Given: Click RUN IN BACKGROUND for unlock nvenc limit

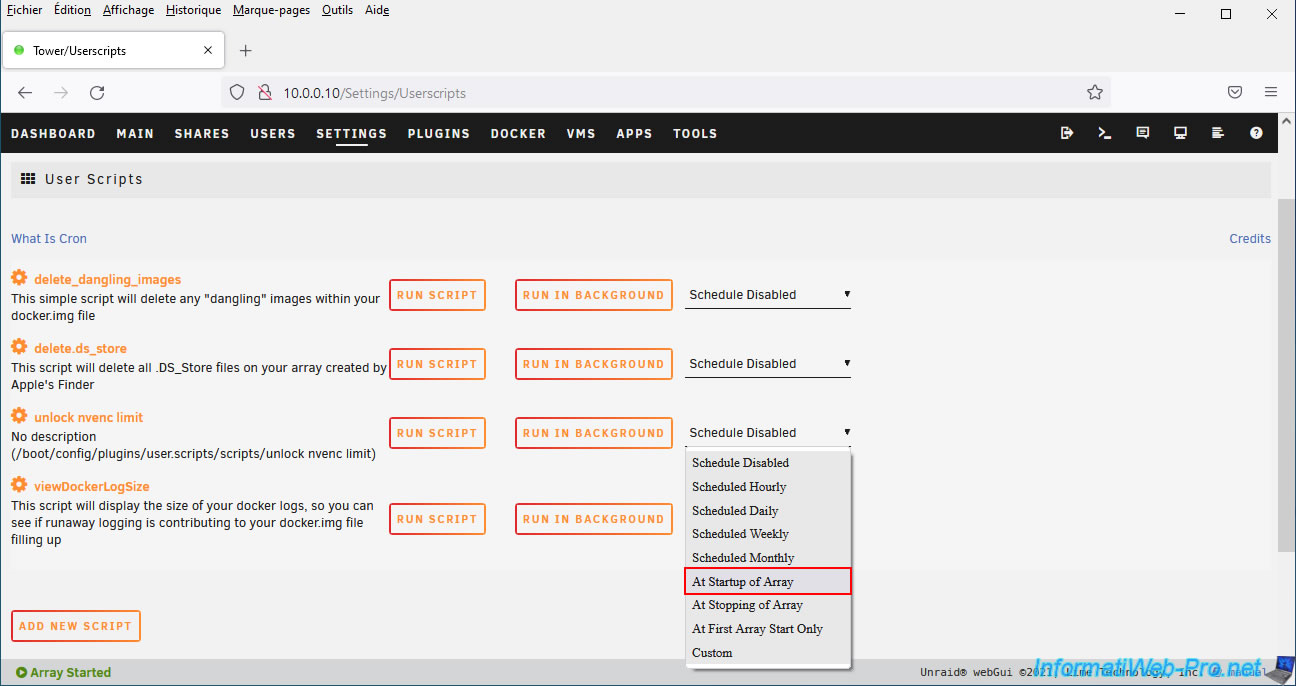Looking at the screenshot, I should pos(593,433).
